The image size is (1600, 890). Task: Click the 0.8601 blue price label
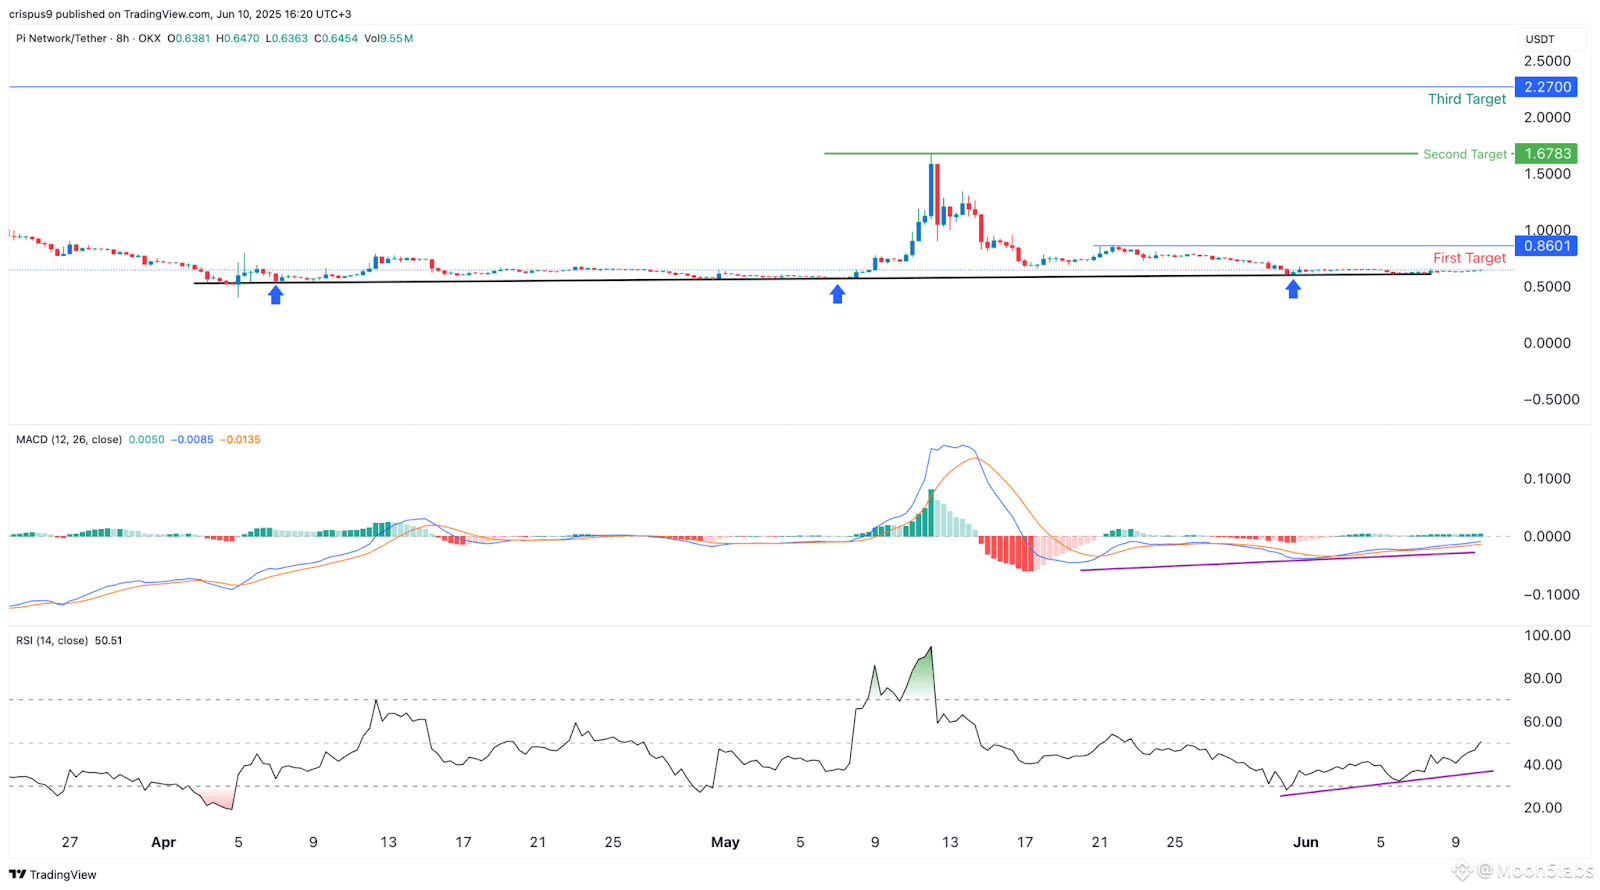point(1546,245)
